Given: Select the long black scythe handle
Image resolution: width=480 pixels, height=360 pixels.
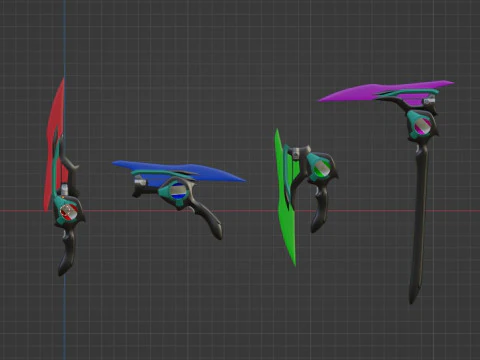Looking at the screenshot, I should [419, 223].
